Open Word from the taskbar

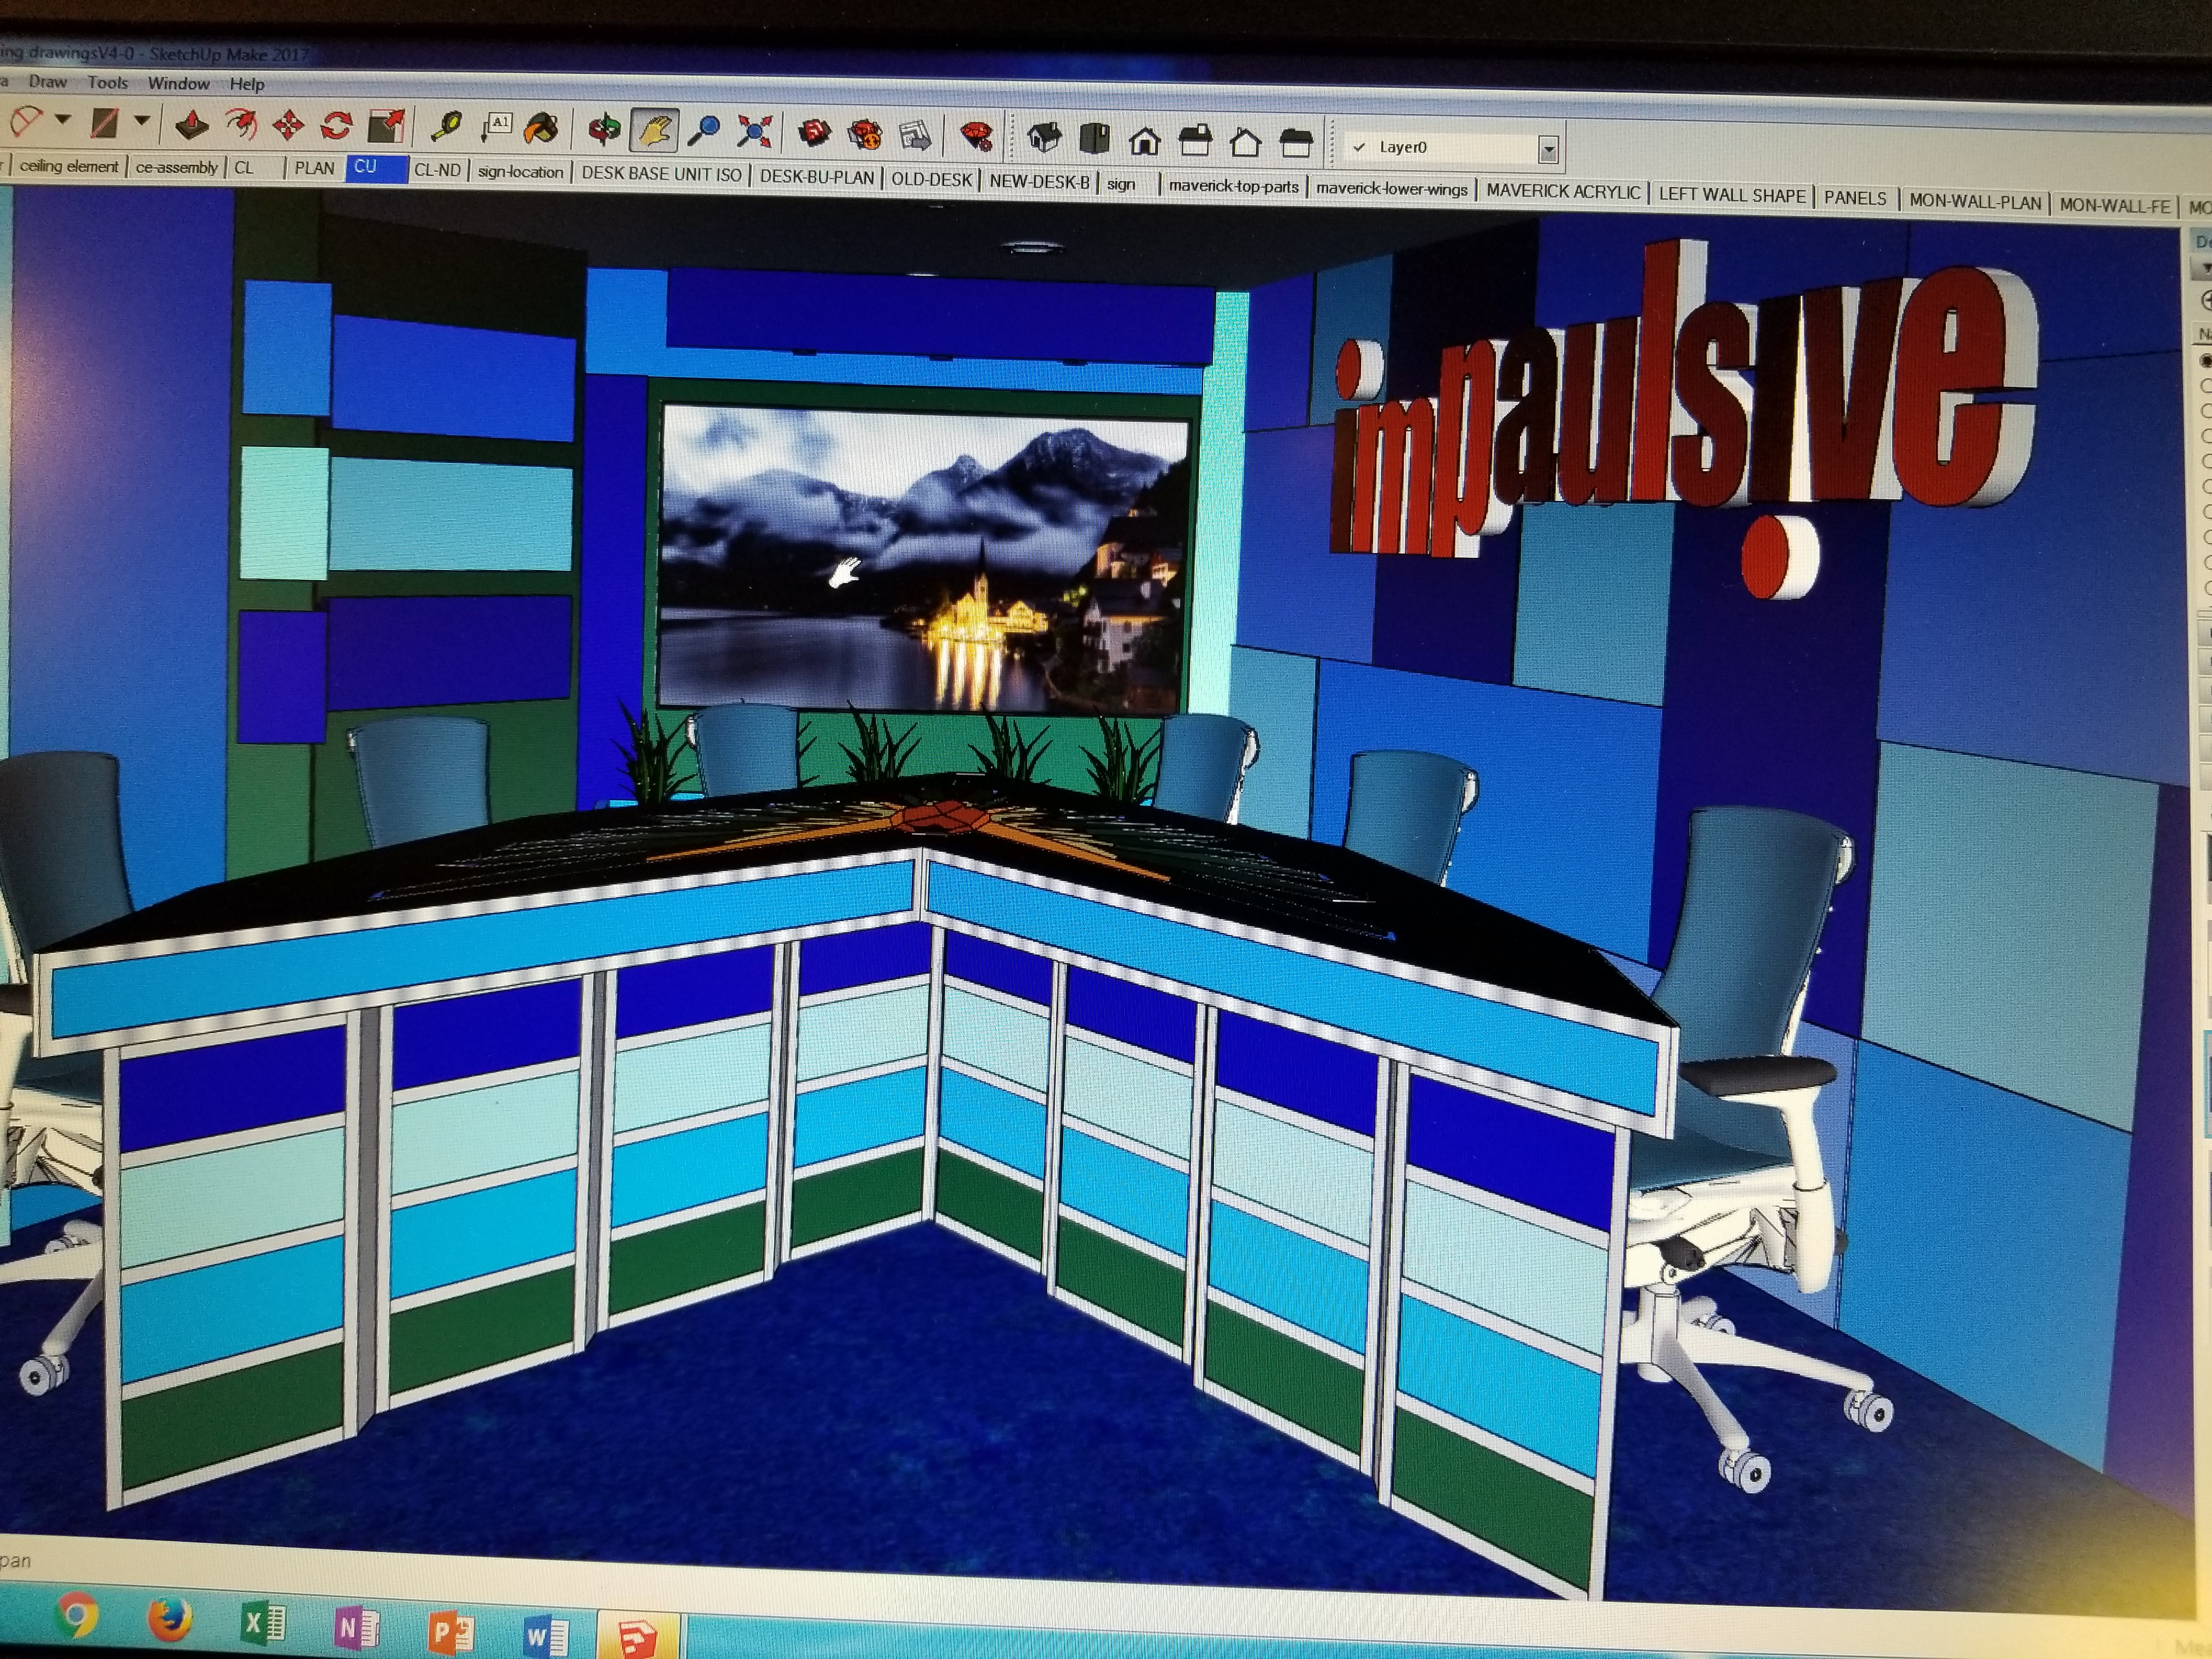point(546,1637)
